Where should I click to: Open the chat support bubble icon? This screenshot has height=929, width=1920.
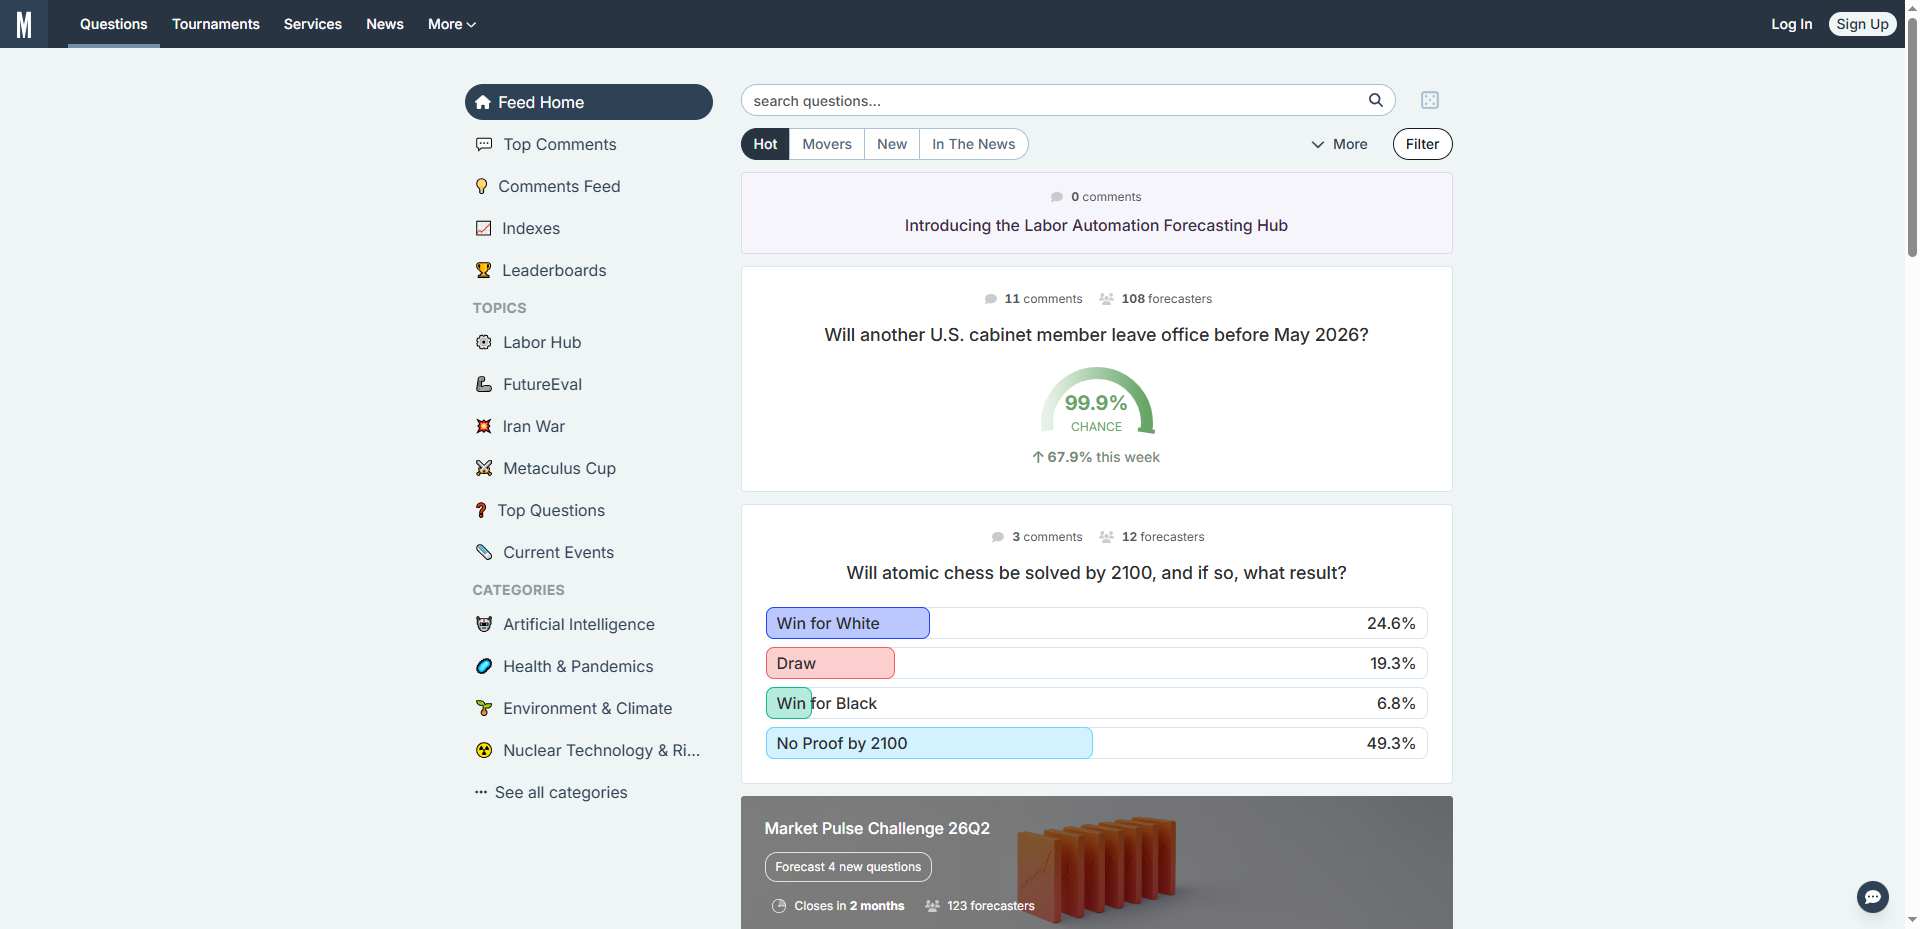click(x=1872, y=896)
